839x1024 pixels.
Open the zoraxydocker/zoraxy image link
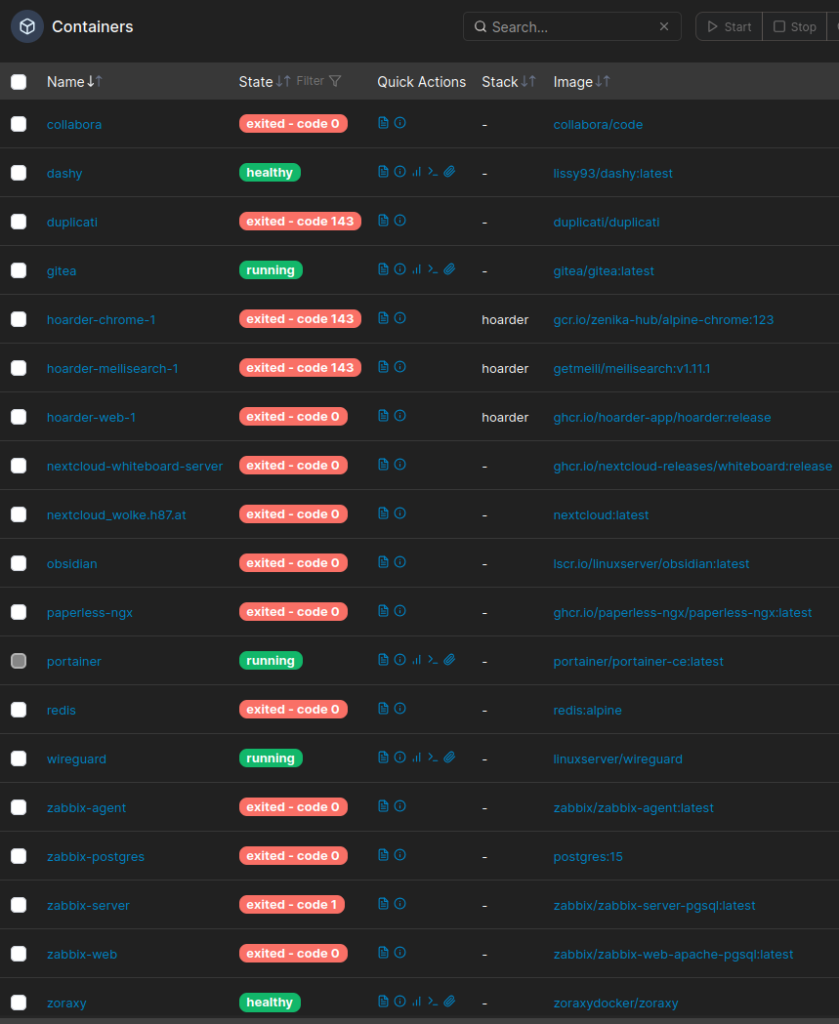click(x=616, y=1003)
